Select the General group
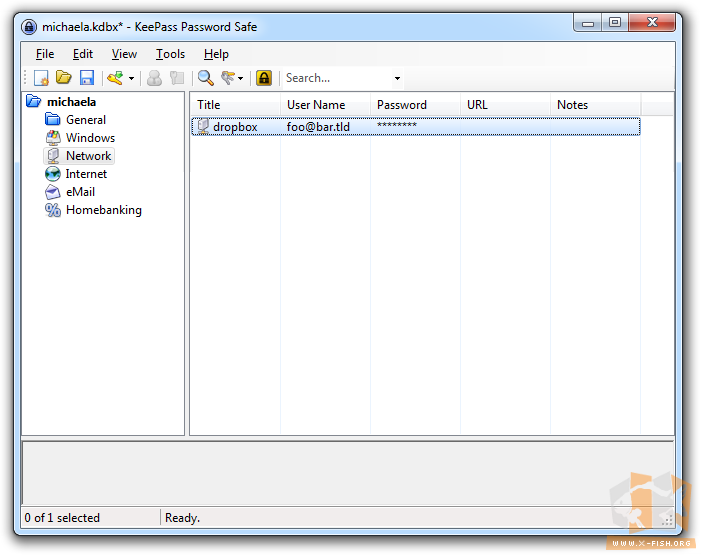701x555 pixels. (86, 120)
